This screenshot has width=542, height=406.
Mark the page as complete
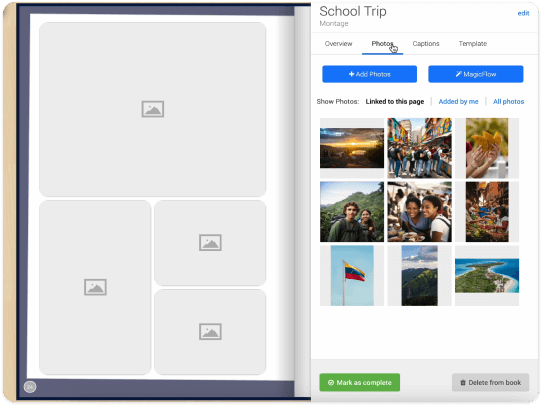pos(359,382)
